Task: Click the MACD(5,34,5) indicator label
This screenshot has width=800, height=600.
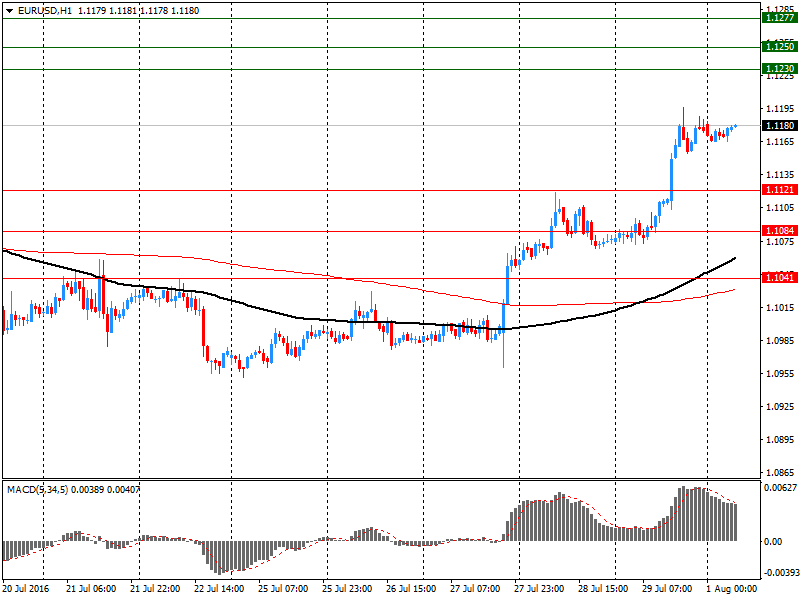Action: pos(37,490)
